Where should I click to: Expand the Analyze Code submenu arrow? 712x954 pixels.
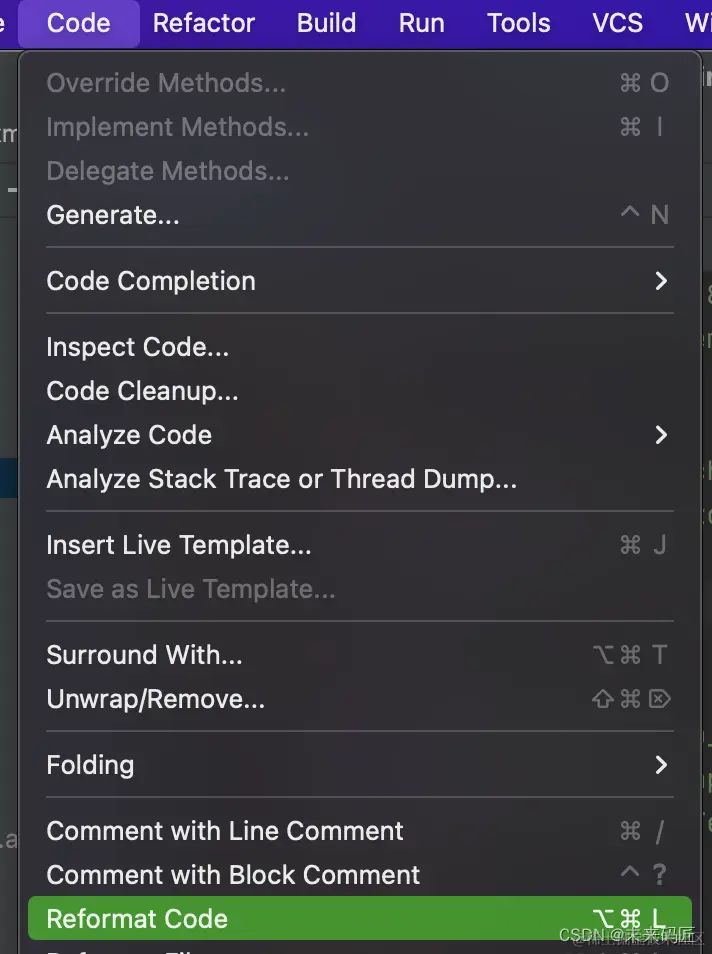[660, 435]
